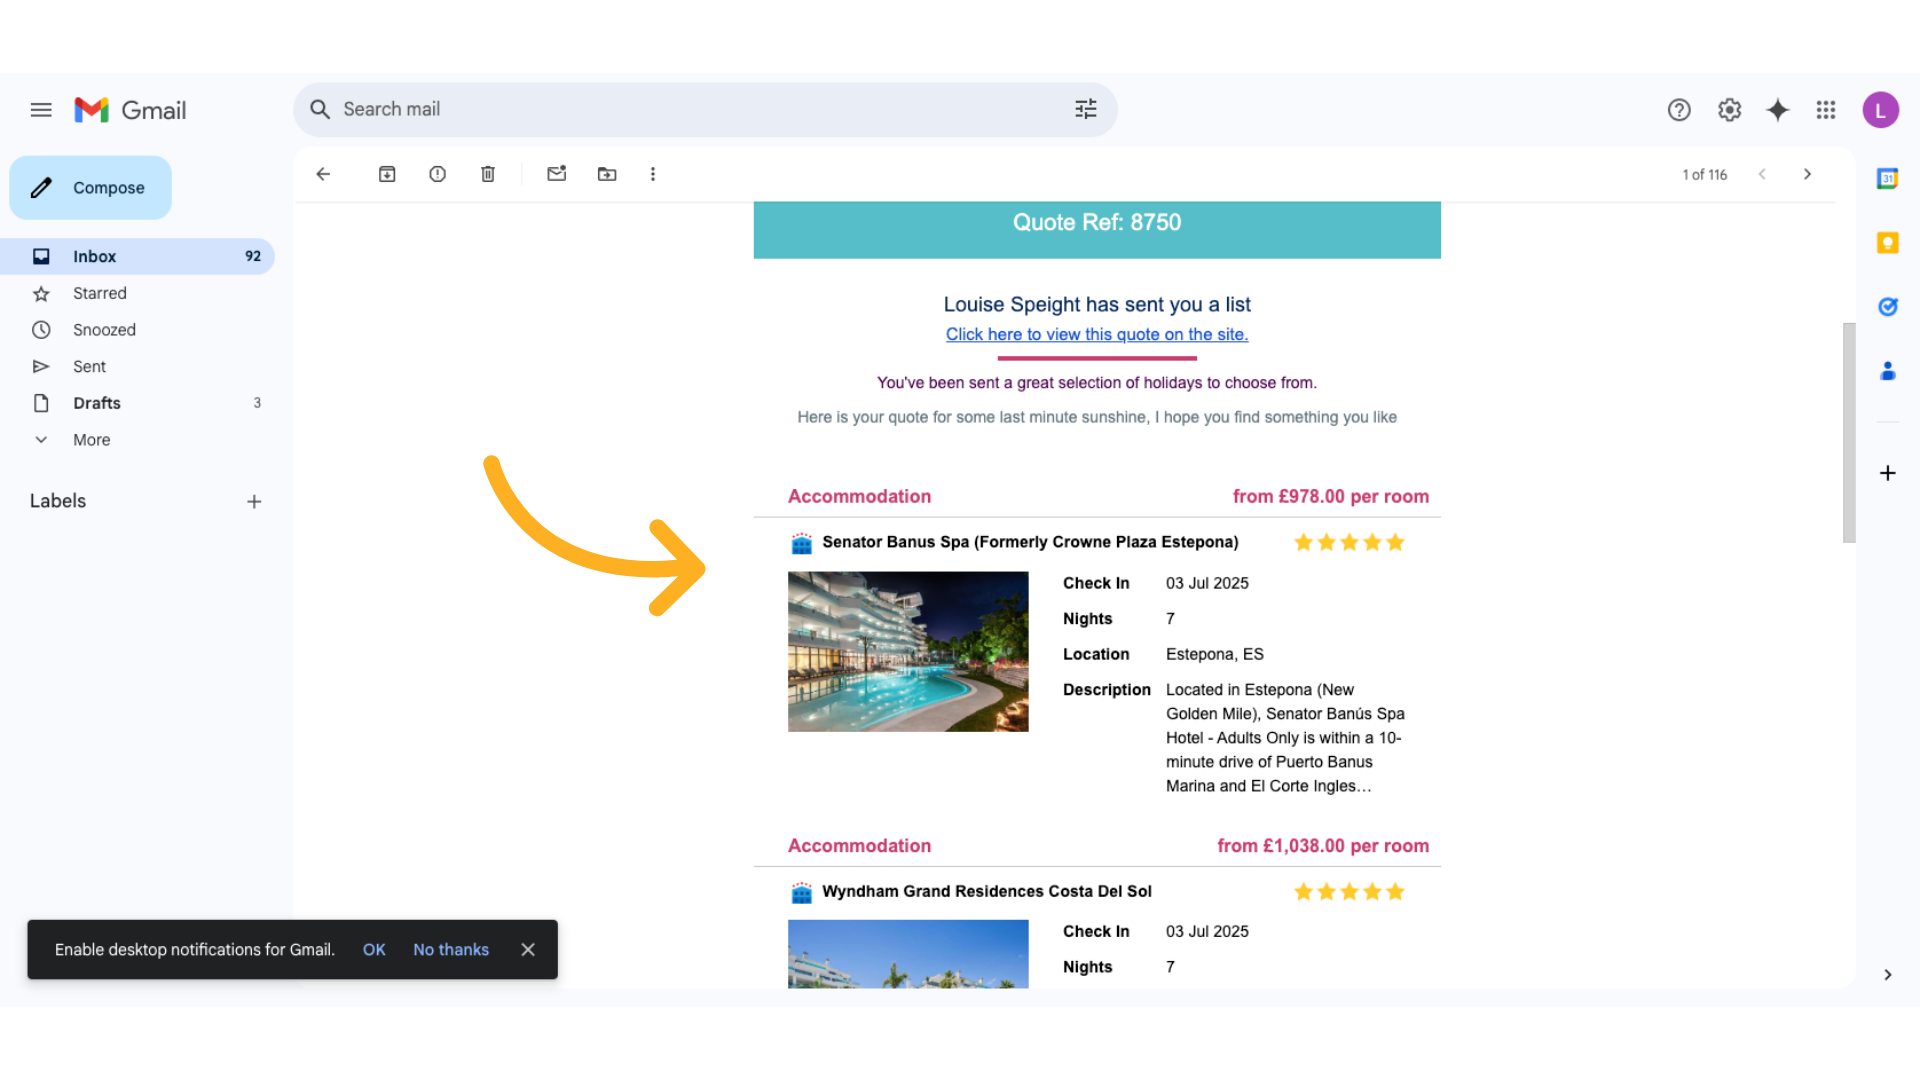Report spam using the exclamation icon
This screenshot has width=1920, height=1080.
437,174
